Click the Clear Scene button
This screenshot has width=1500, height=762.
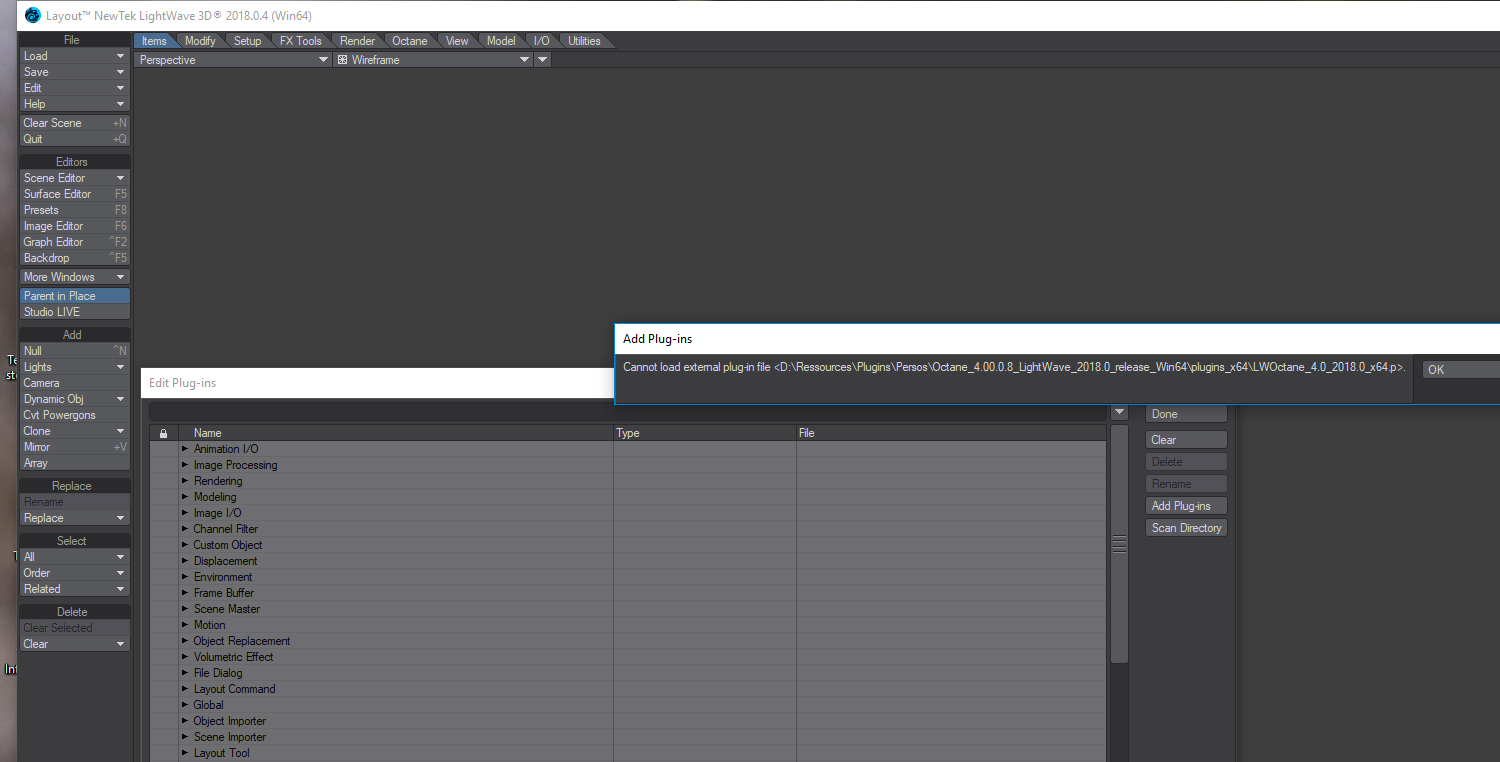(75, 123)
